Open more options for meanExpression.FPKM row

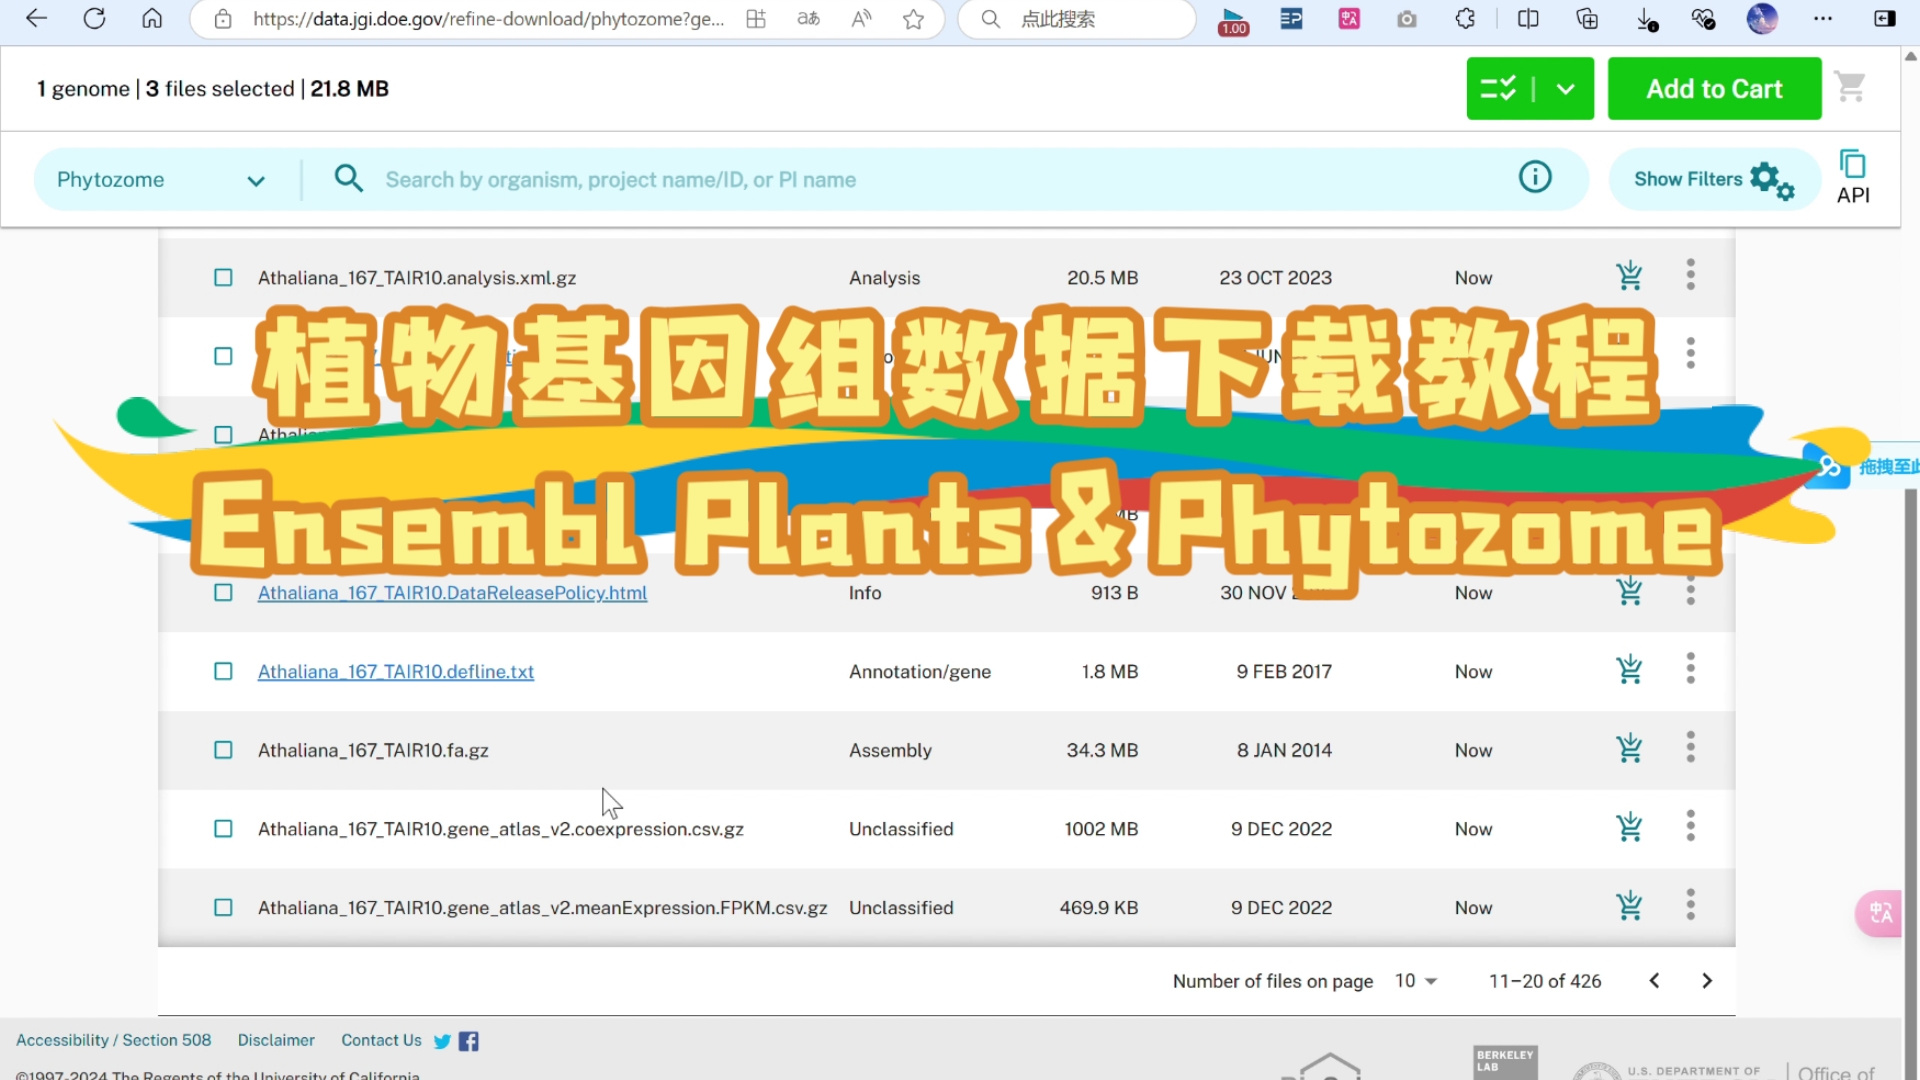pyautogui.click(x=1691, y=906)
